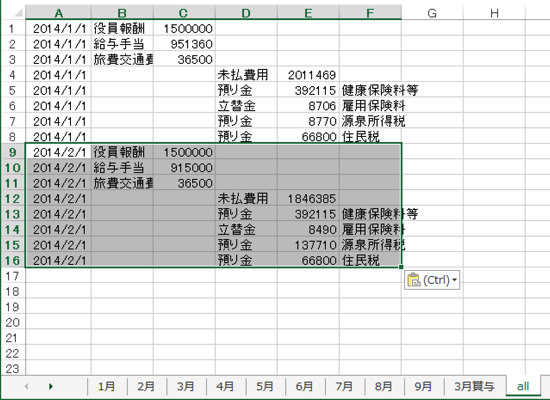This screenshot has width=550, height=400.
Task: Click cell with value 8706
Action: (x=308, y=106)
